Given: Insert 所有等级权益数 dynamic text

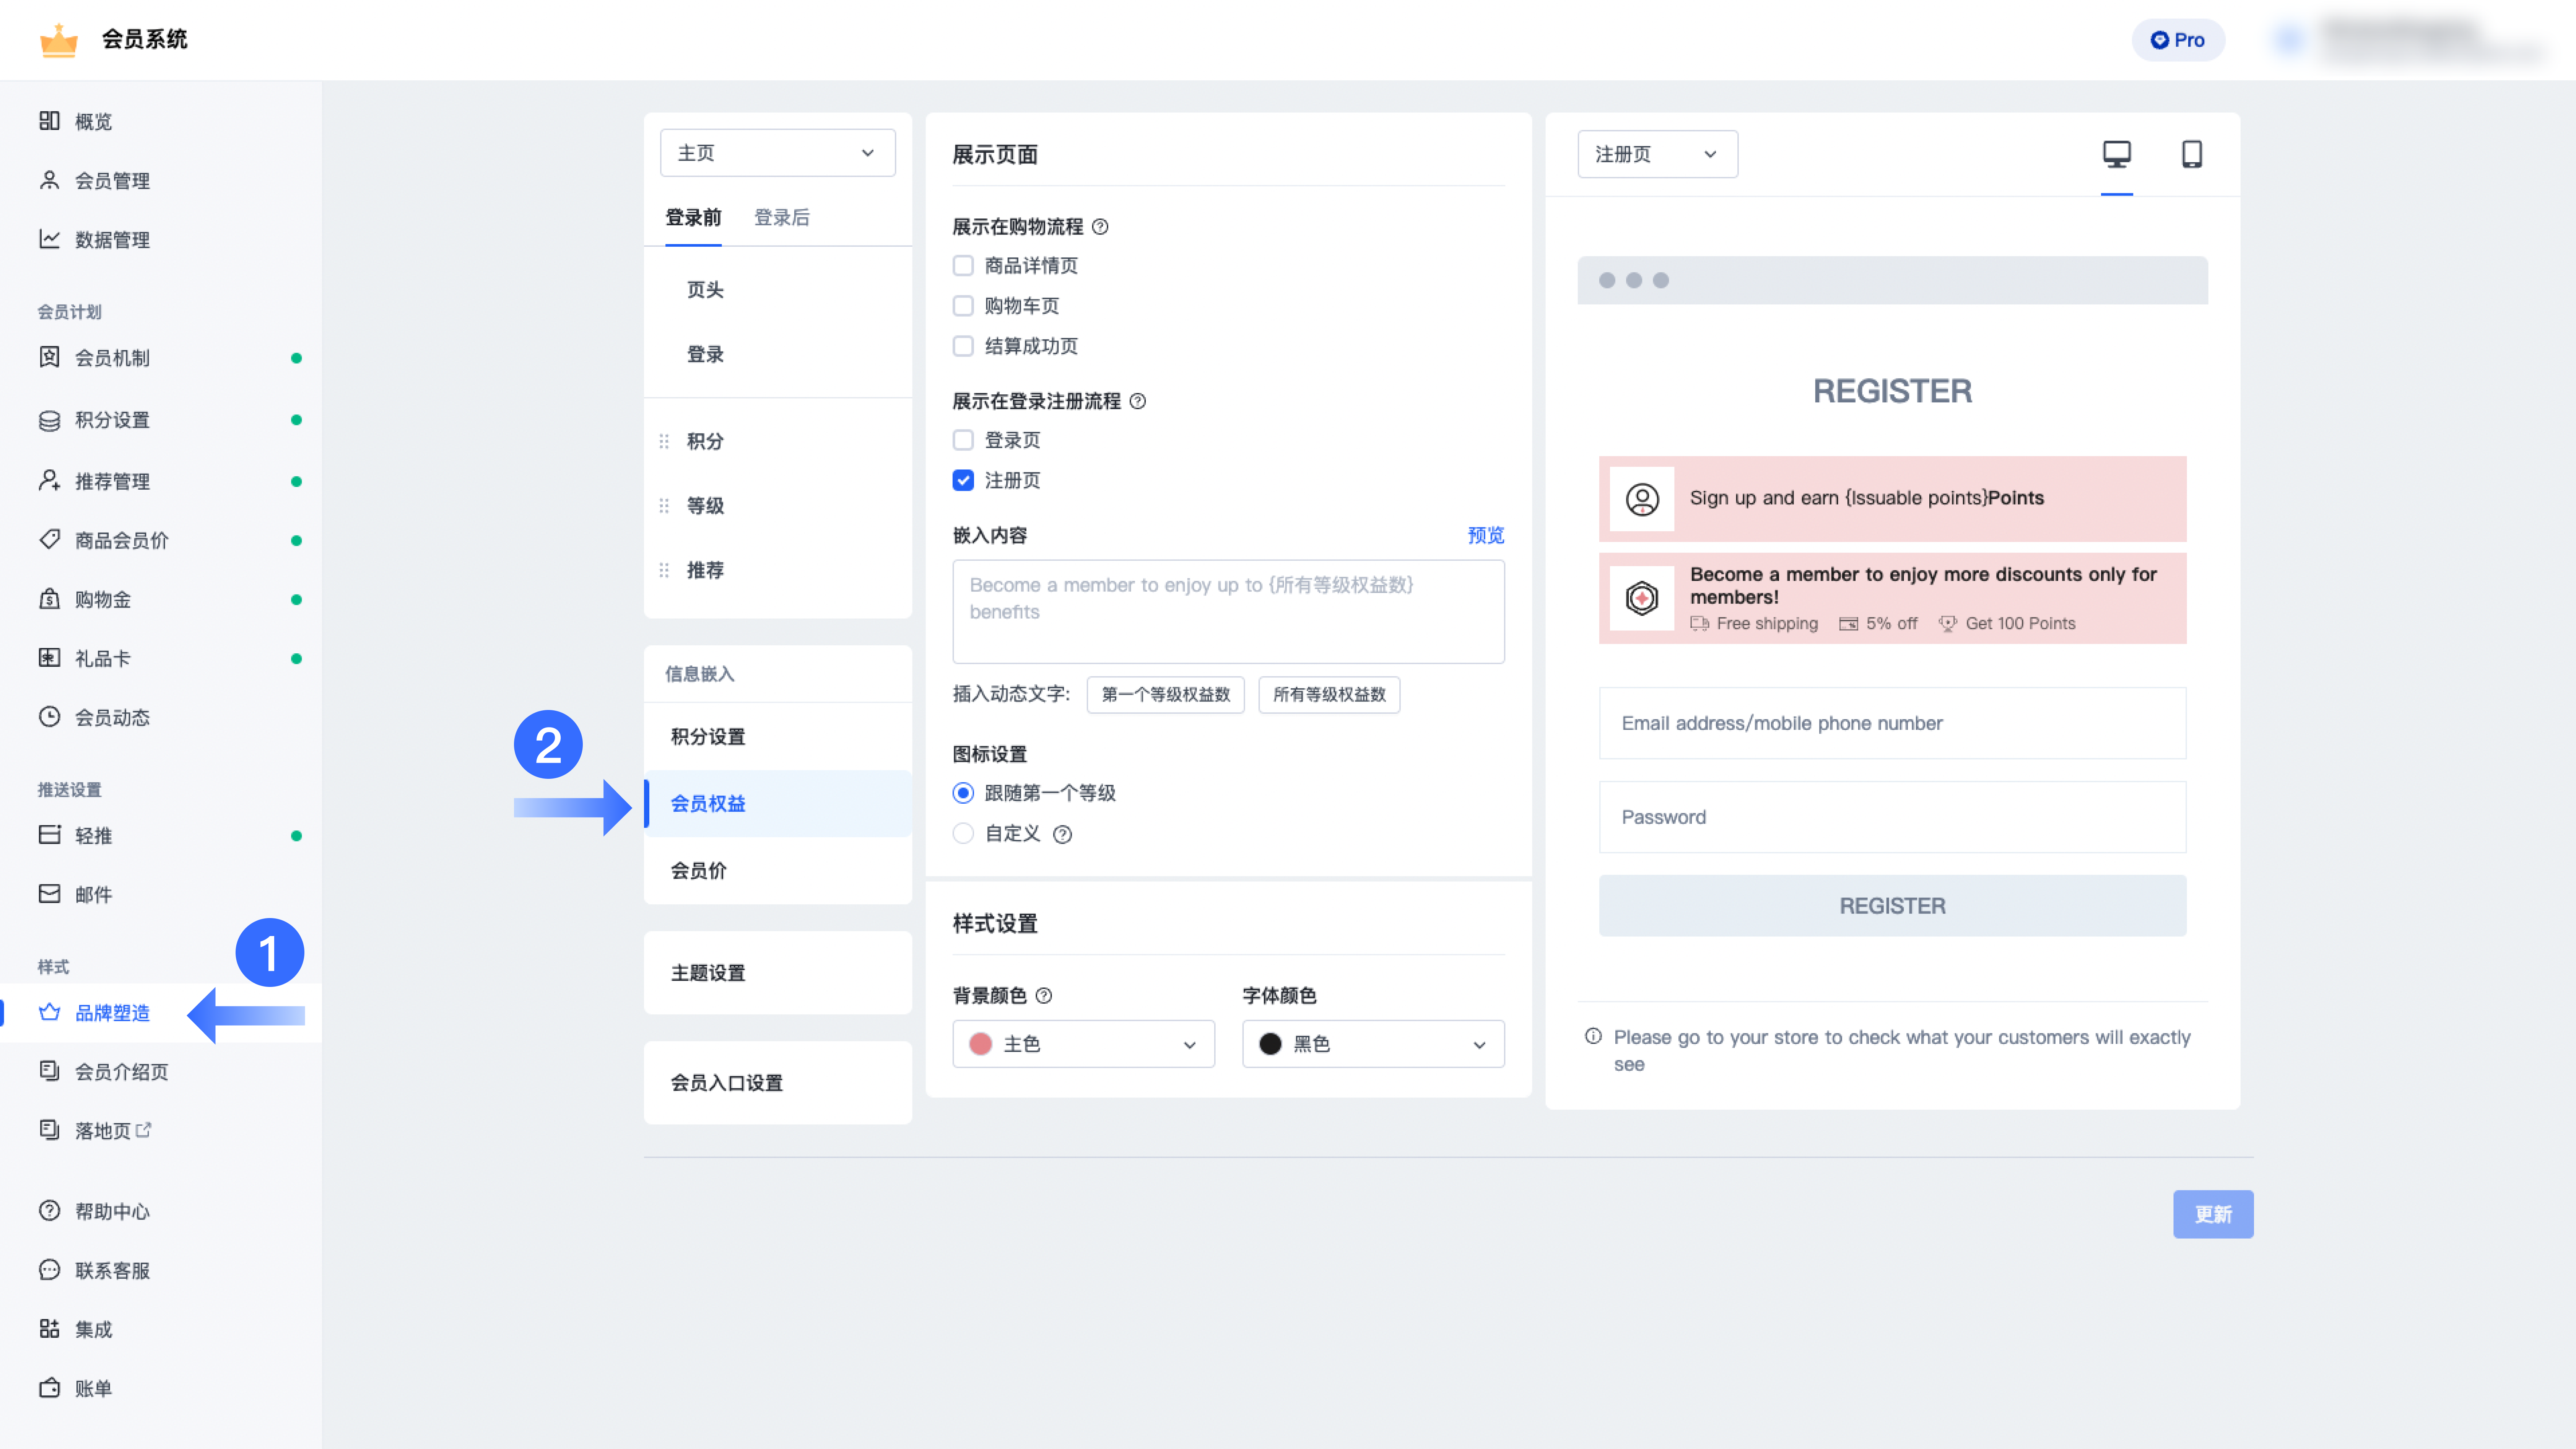Looking at the screenshot, I should point(1329,695).
